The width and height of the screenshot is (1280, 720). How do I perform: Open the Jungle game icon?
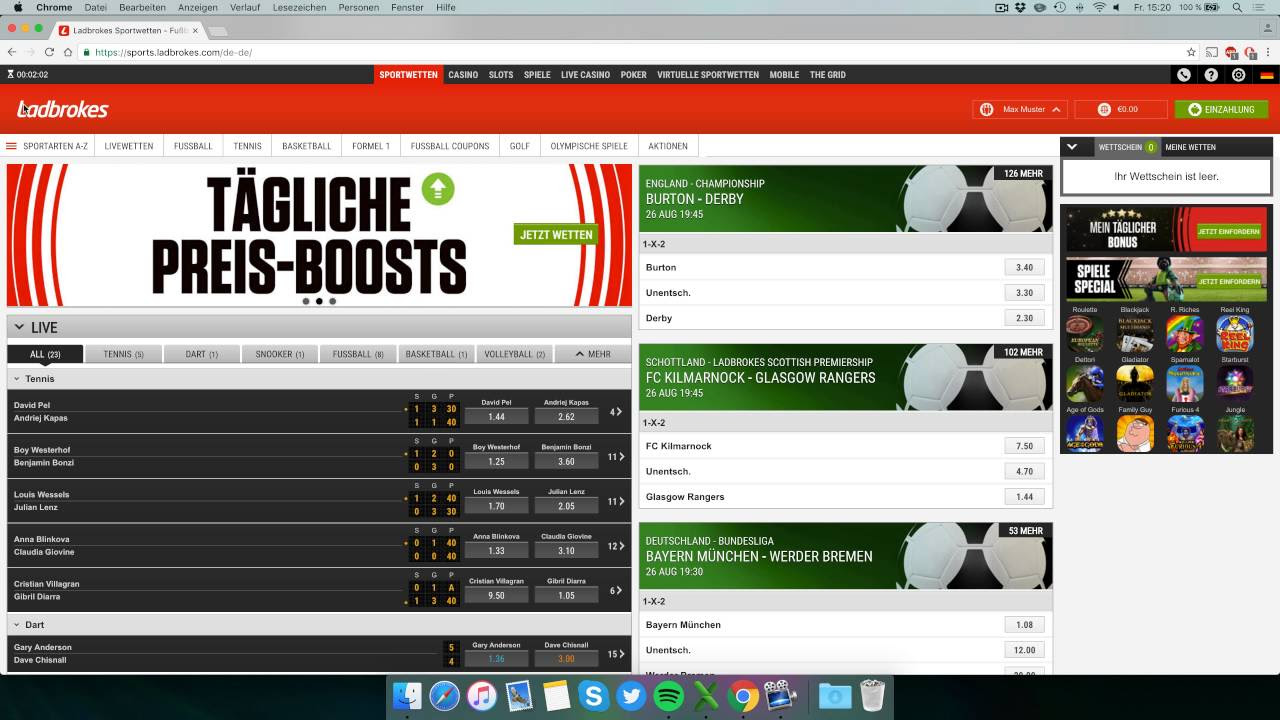(x=1235, y=434)
